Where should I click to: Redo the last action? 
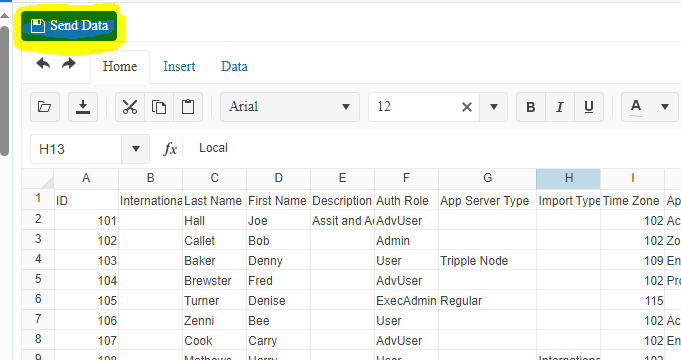coord(69,64)
